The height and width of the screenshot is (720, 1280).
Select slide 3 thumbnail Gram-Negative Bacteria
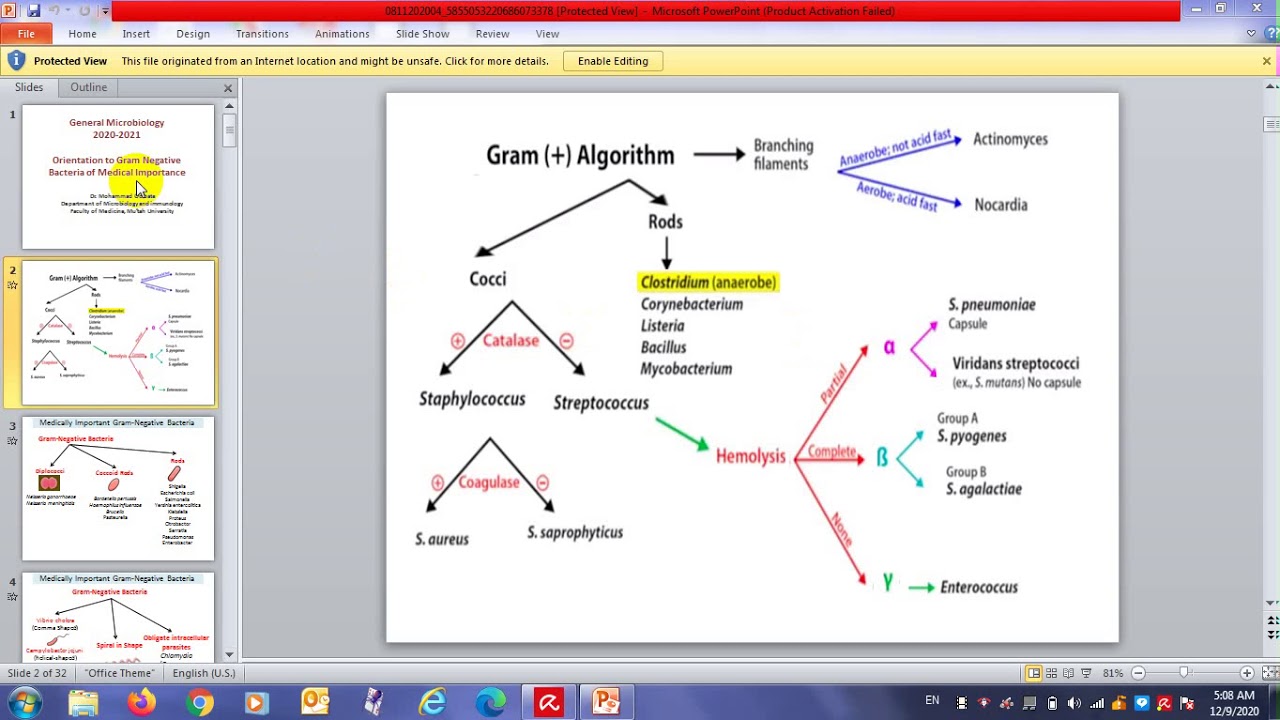[118, 489]
